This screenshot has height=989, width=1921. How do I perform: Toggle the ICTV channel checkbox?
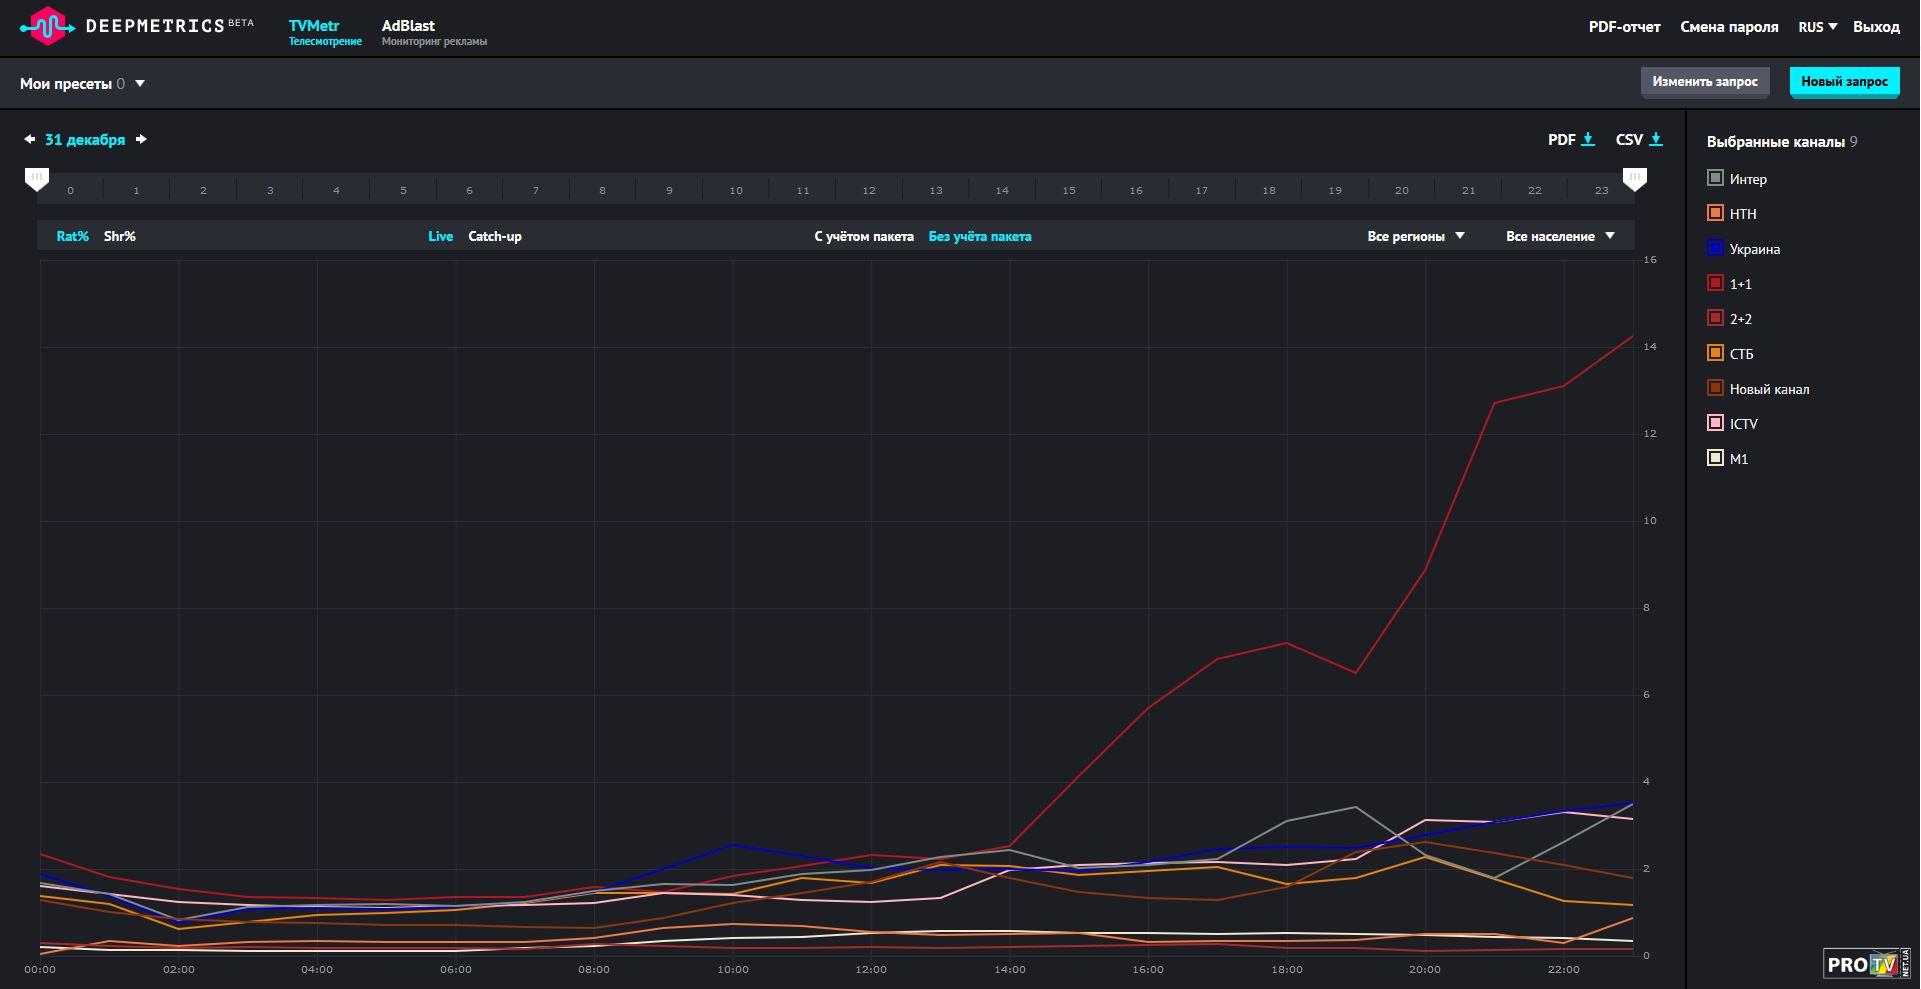click(x=1716, y=423)
